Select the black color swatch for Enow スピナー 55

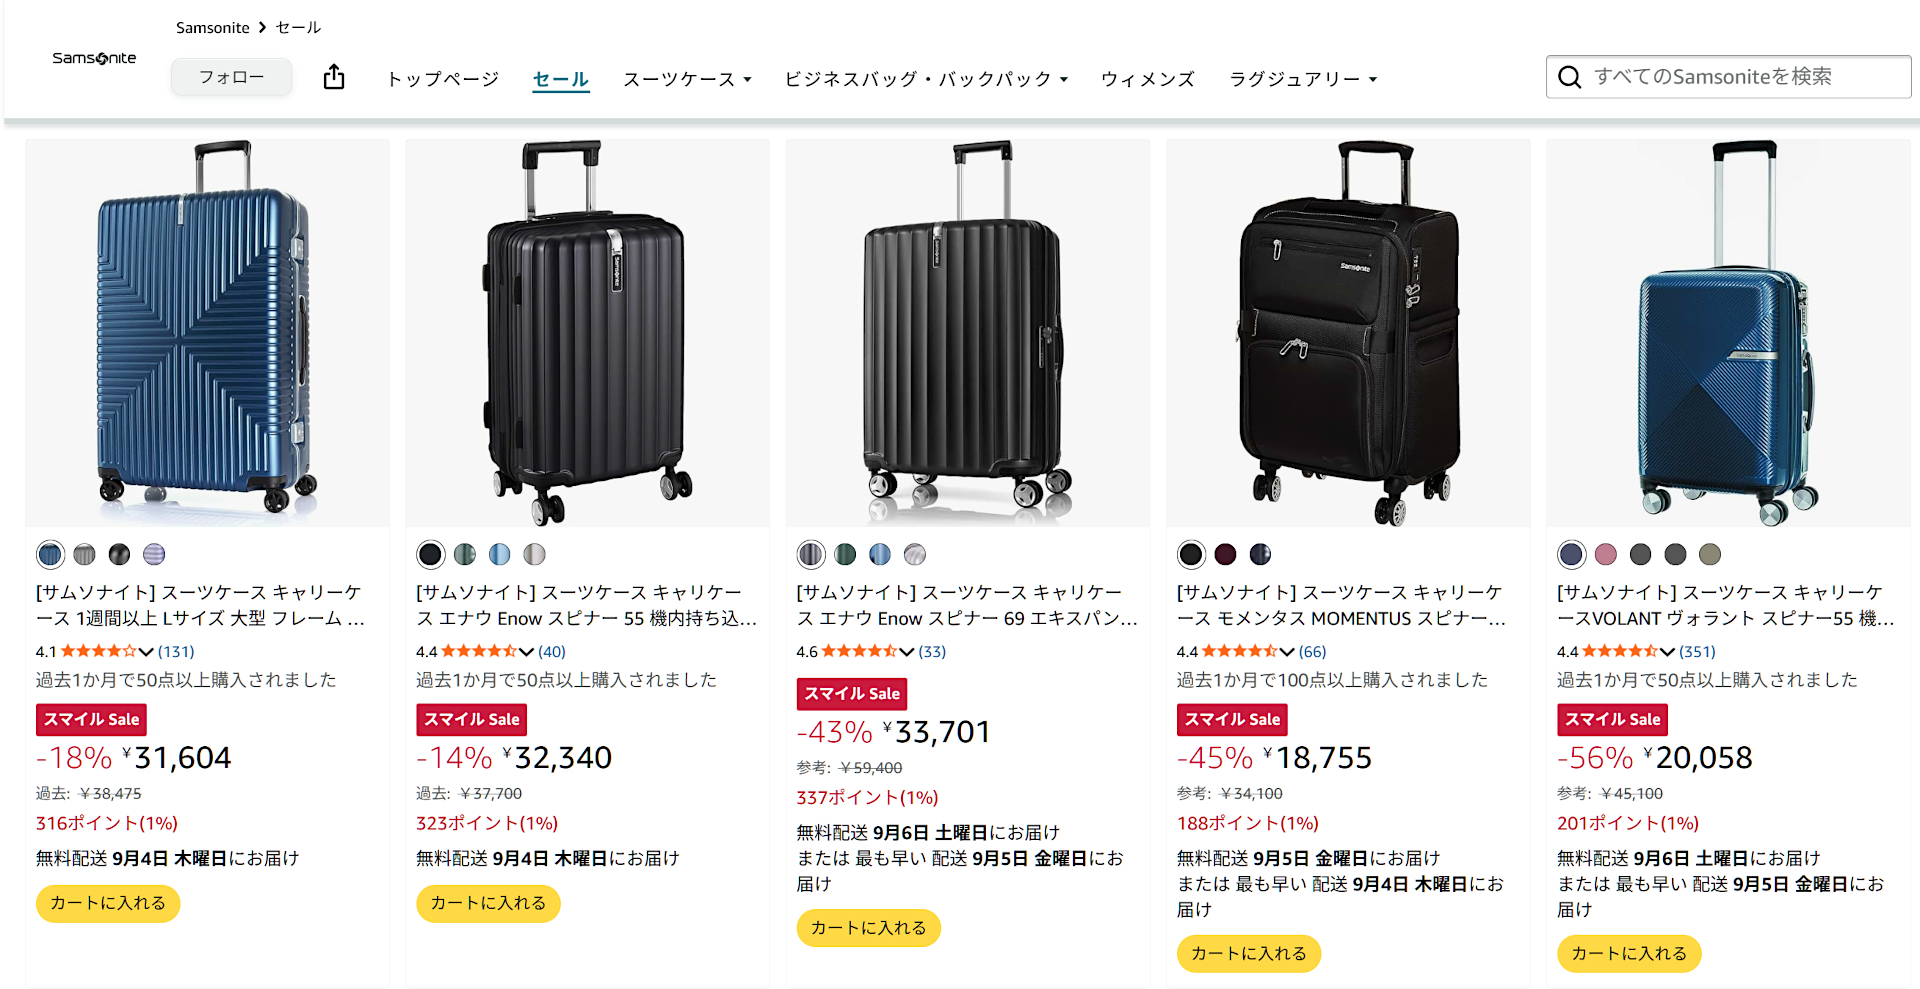click(430, 554)
